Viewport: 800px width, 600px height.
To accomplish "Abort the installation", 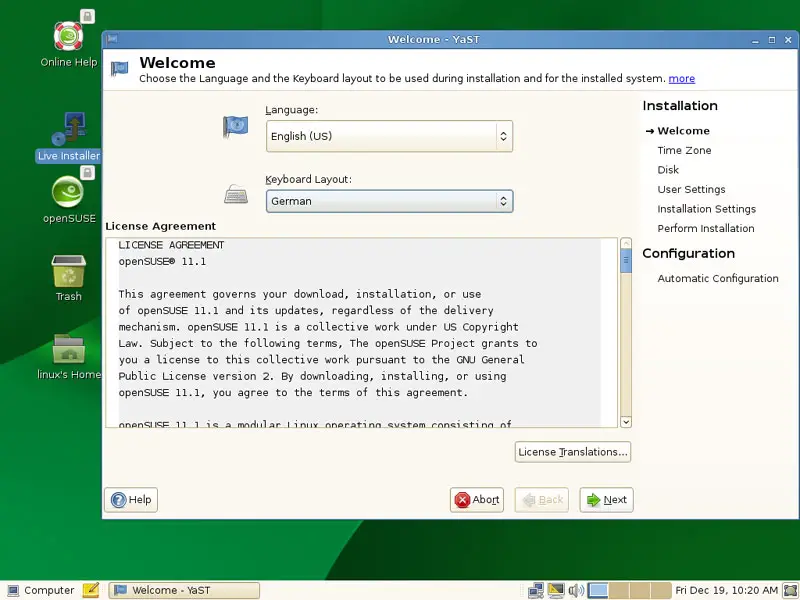I will pyautogui.click(x=477, y=499).
